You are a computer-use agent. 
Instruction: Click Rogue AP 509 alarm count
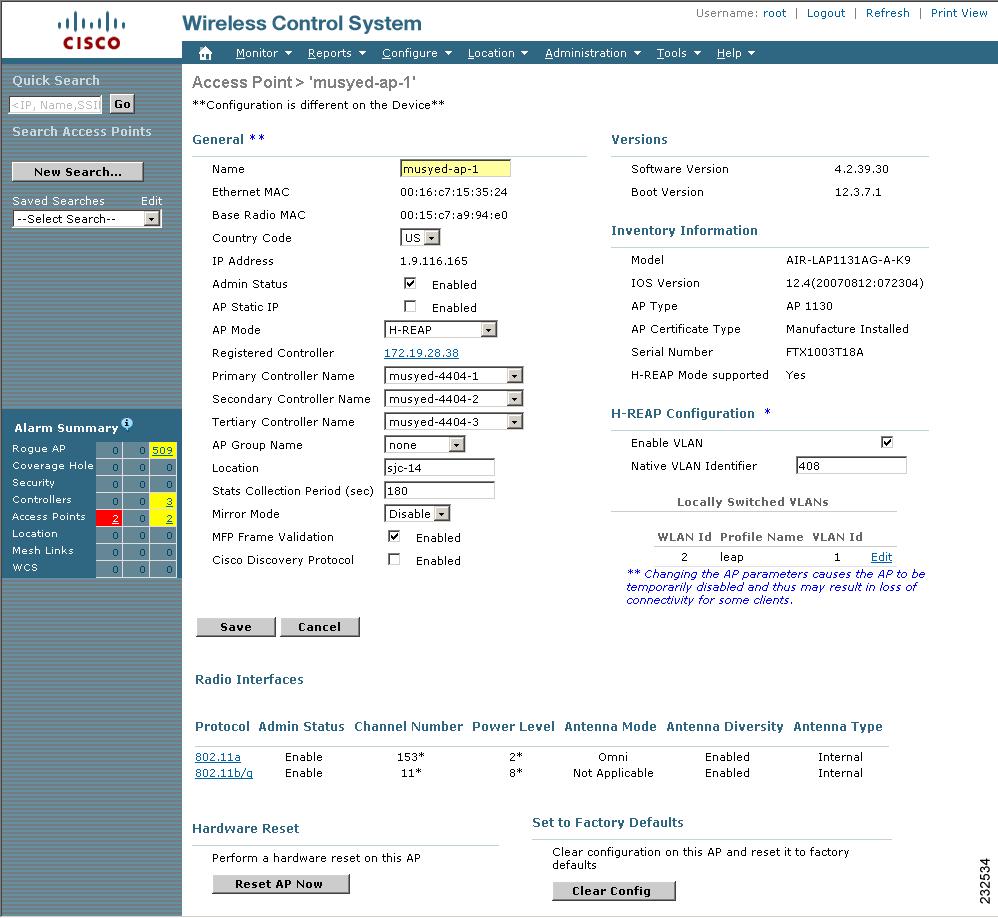[162, 450]
